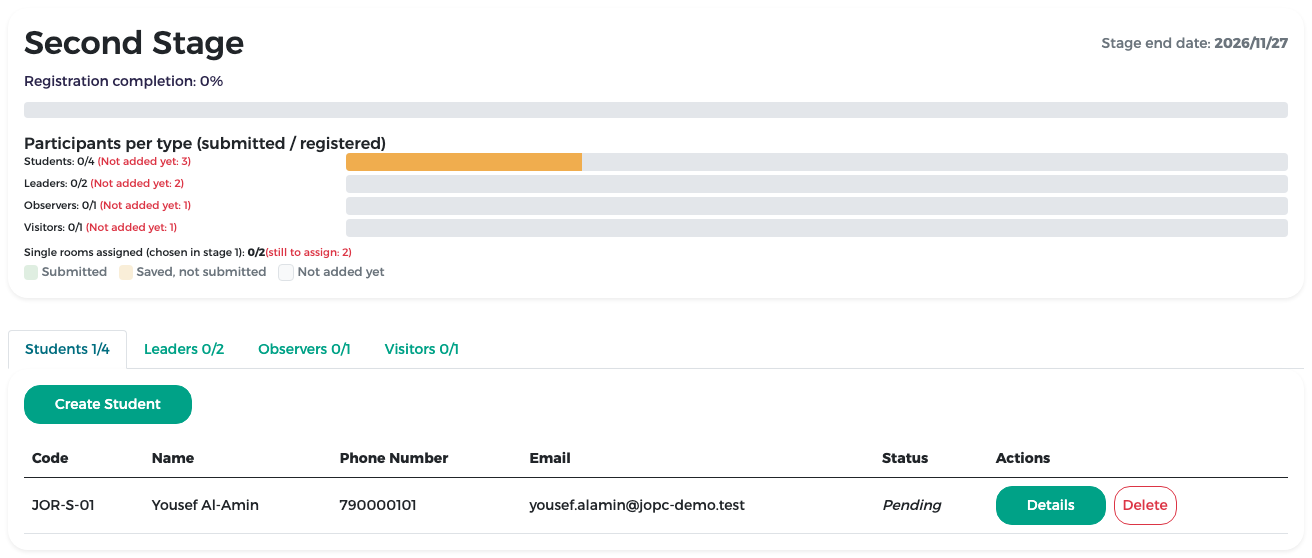Click the Not added yet legend swatch
This screenshot has width=1312, height=558.
286,272
